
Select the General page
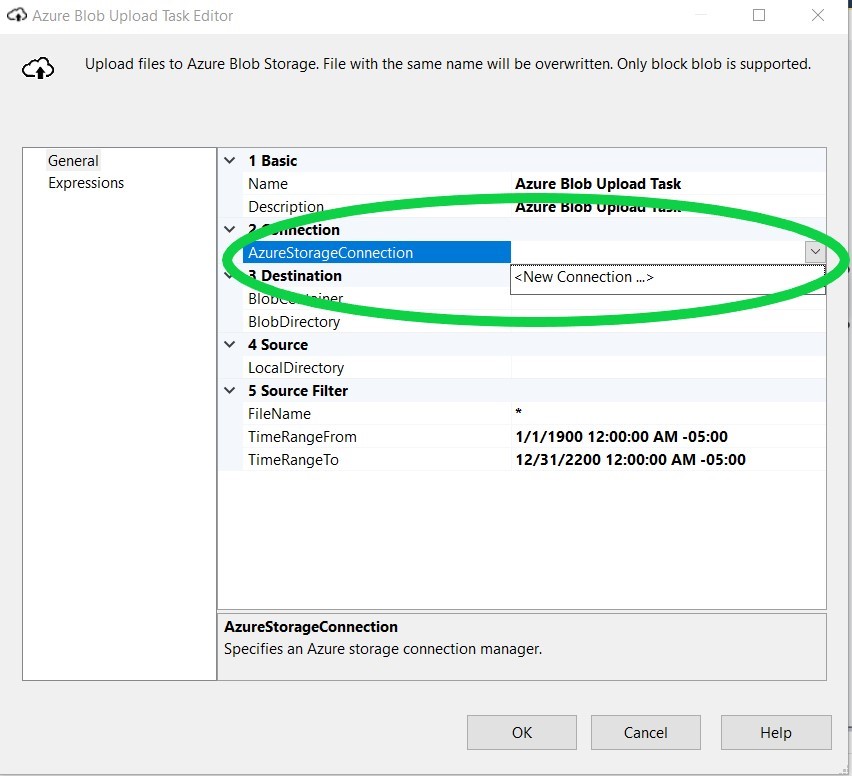click(73, 161)
